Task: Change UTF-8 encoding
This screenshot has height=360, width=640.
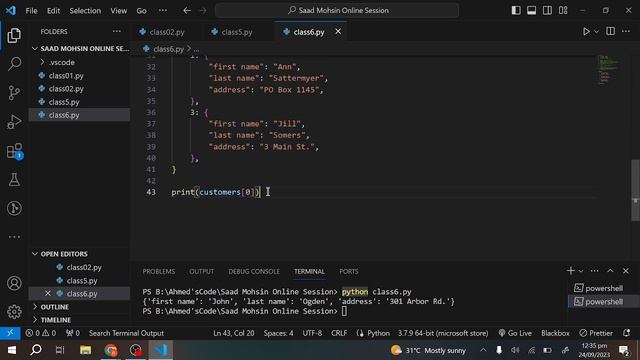Action: click(312, 333)
